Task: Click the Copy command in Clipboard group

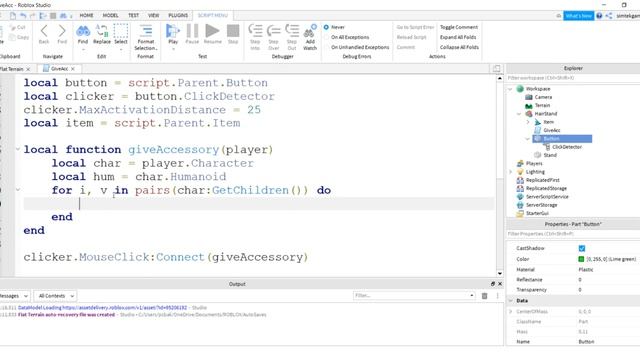Action: pyautogui.click(x=19, y=37)
